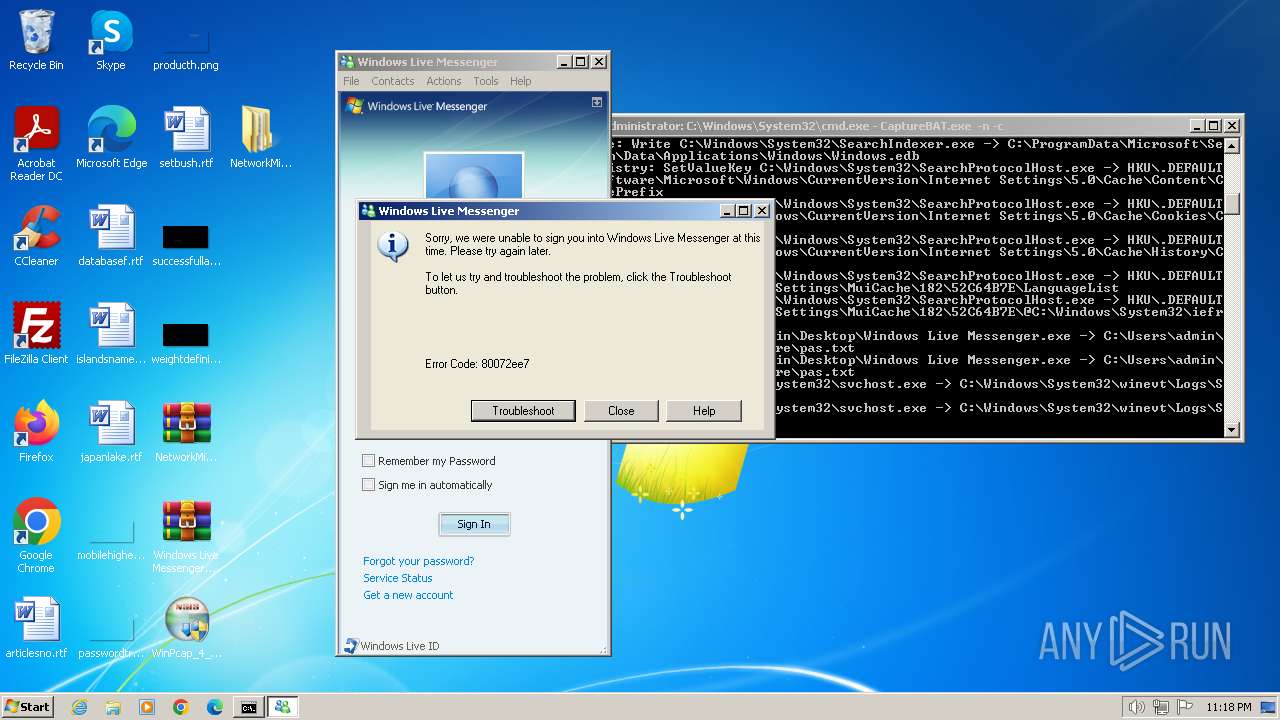Follow the Forgot your password link
This screenshot has width=1280, height=720.
pyautogui.click(x=419, y=561)
